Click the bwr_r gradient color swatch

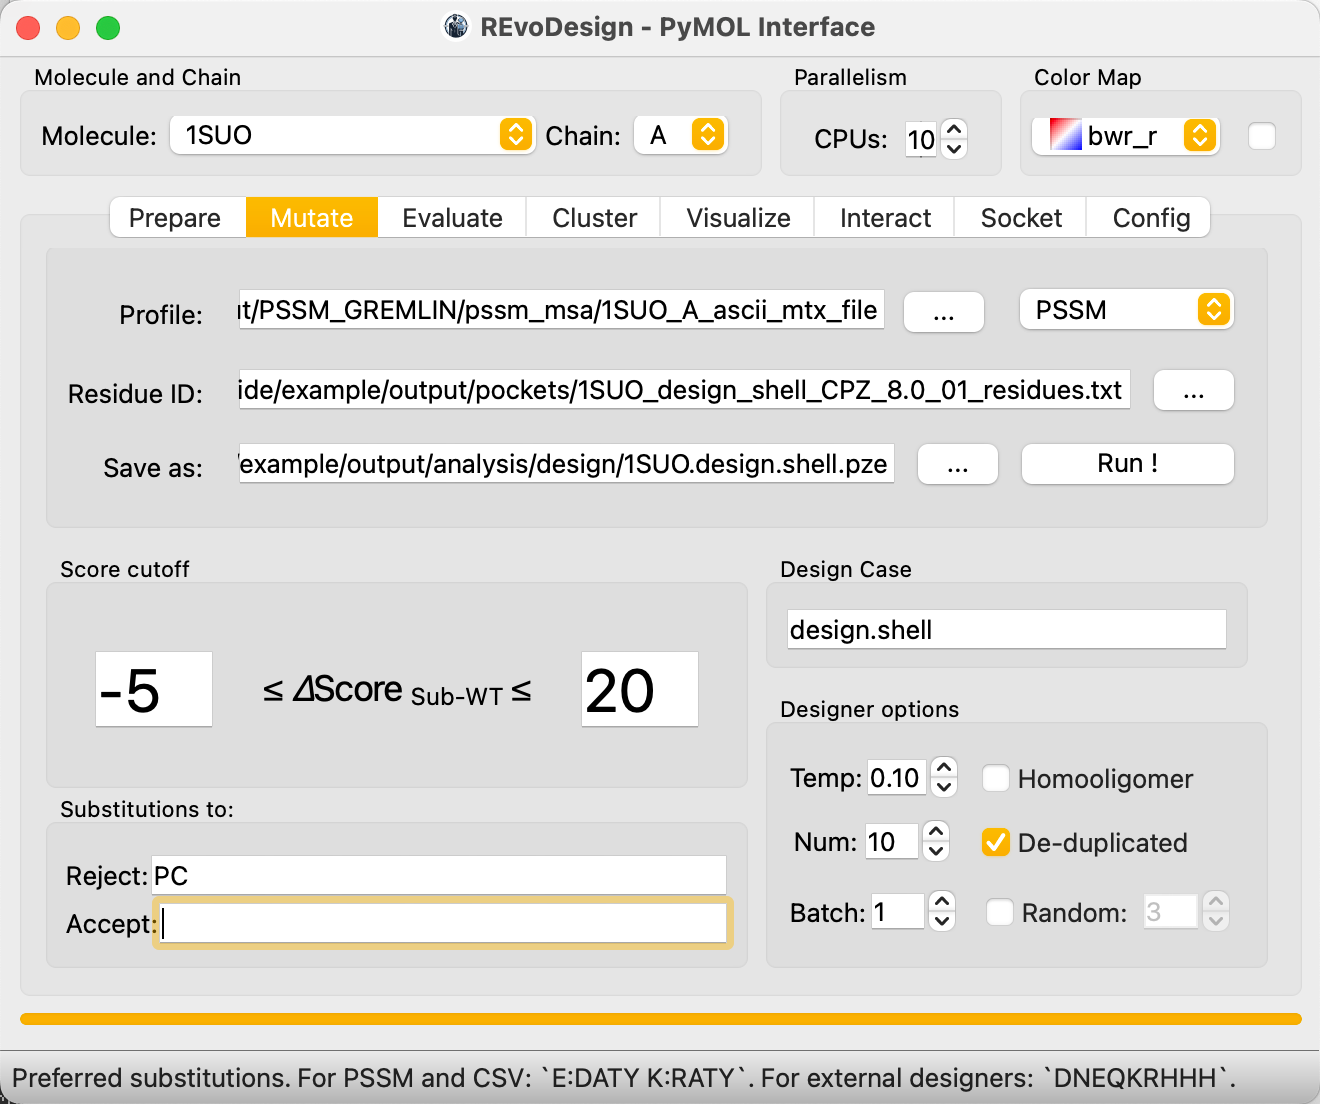1065,135
